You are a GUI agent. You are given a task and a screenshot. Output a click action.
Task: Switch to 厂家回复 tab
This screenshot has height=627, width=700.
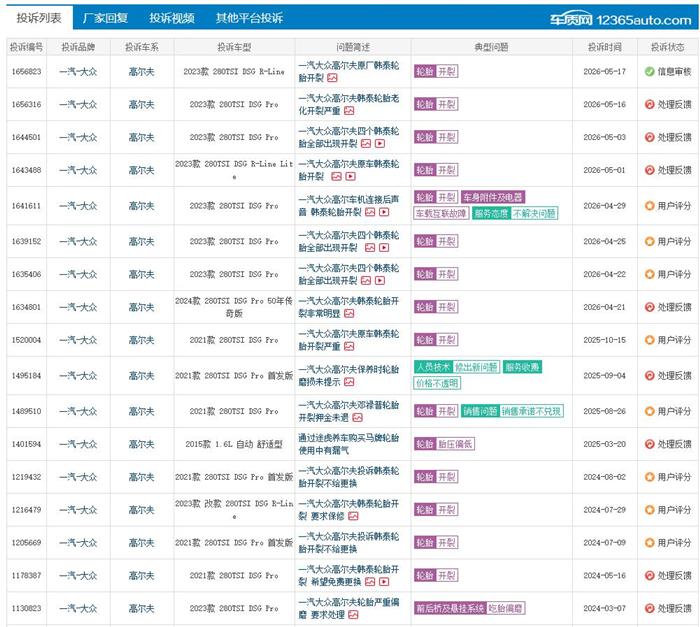coord(105,18)
